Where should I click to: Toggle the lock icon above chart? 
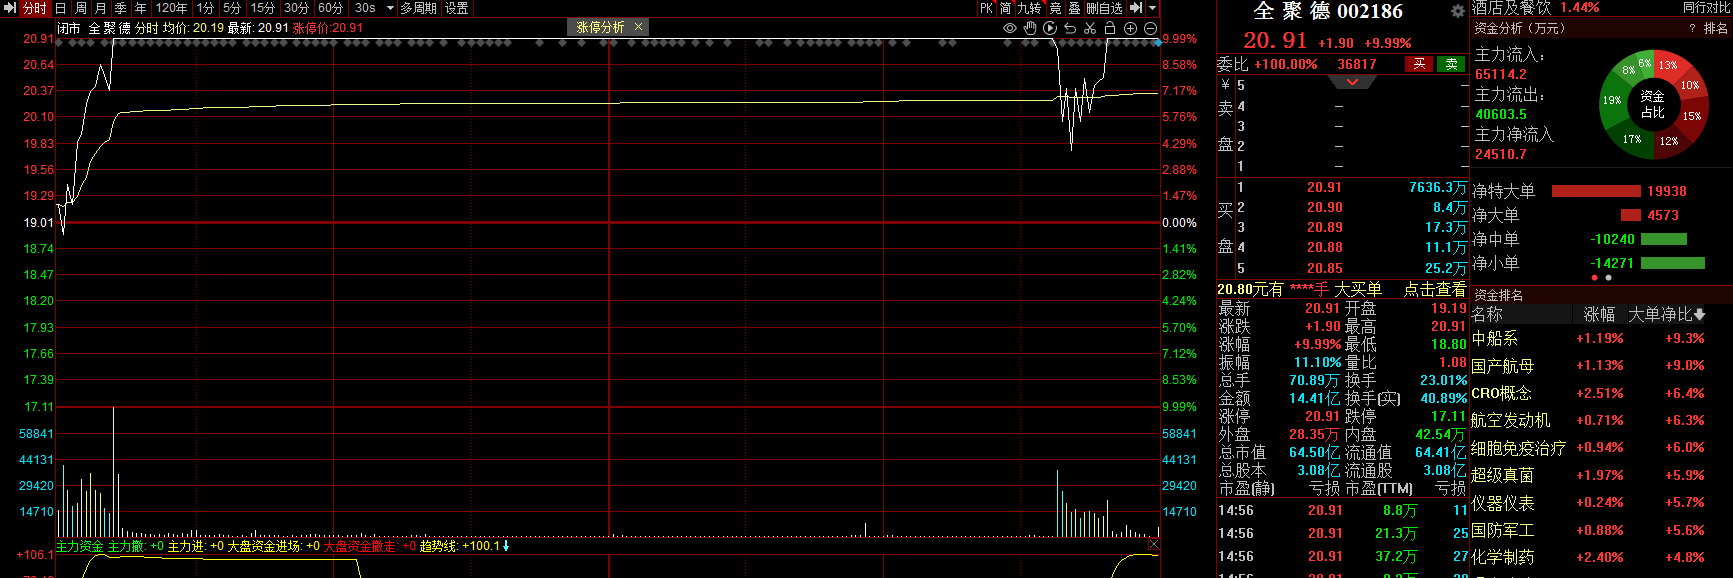[1110, 28]
